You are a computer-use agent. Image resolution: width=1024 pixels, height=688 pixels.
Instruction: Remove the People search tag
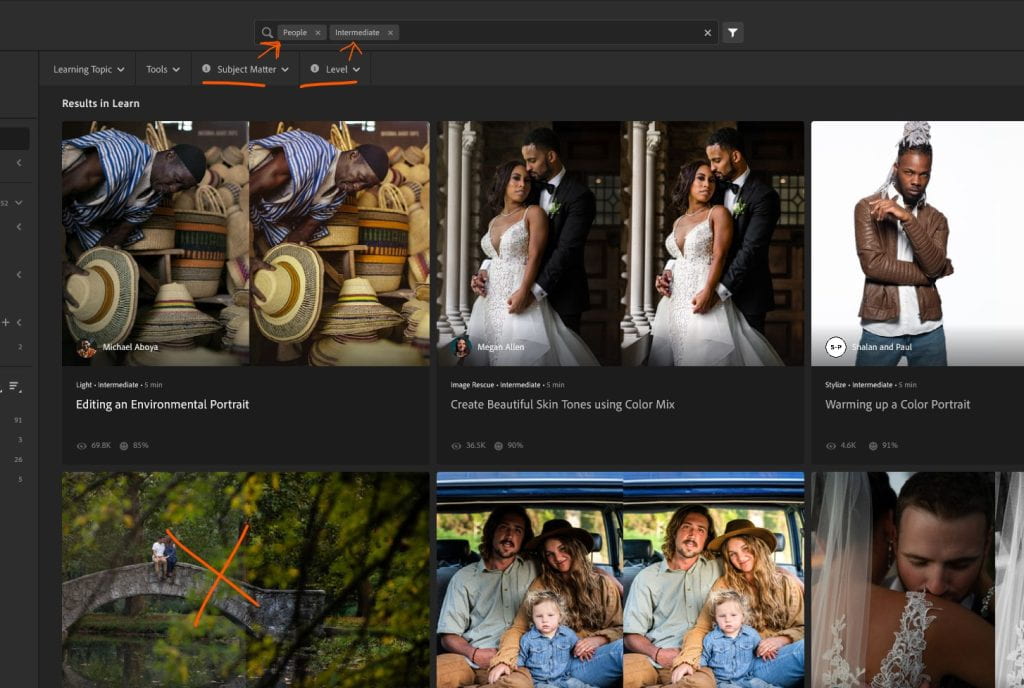318,31
